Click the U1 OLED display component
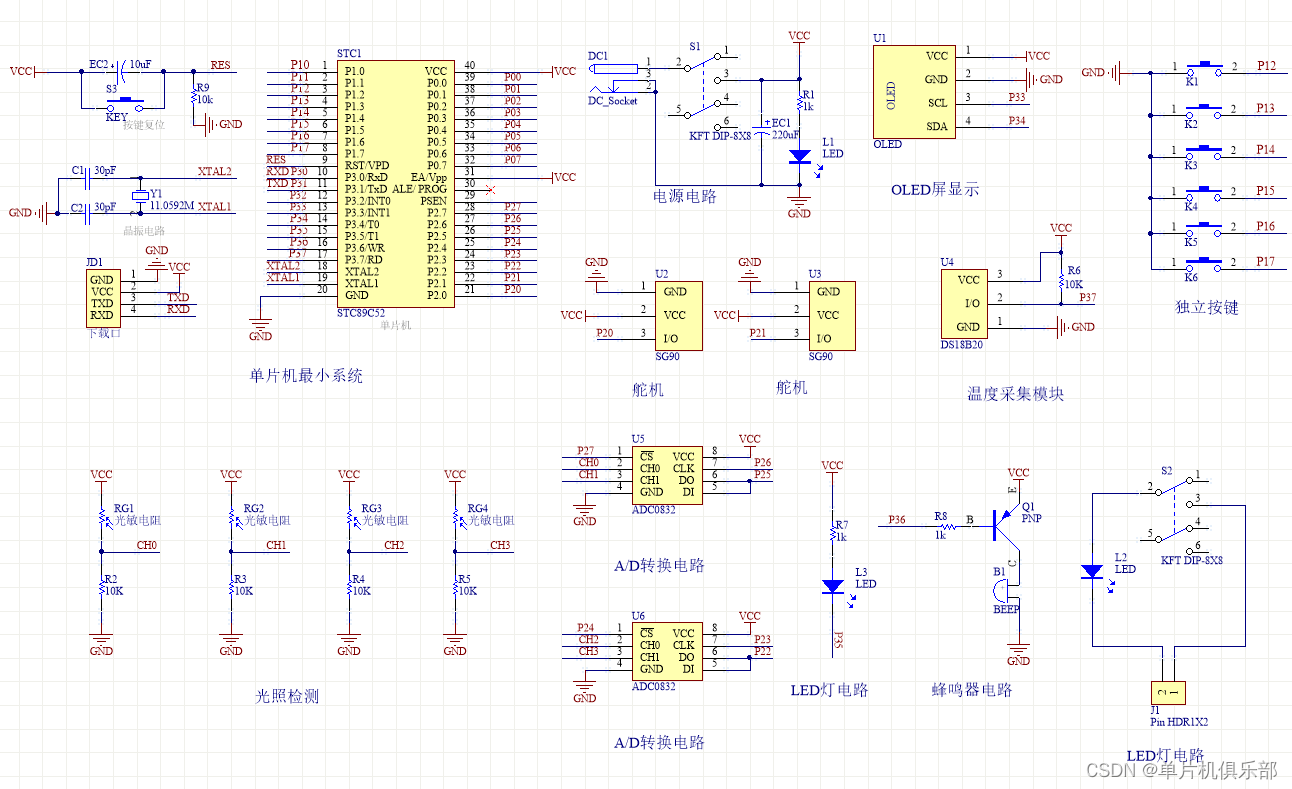 coord(913,91)
